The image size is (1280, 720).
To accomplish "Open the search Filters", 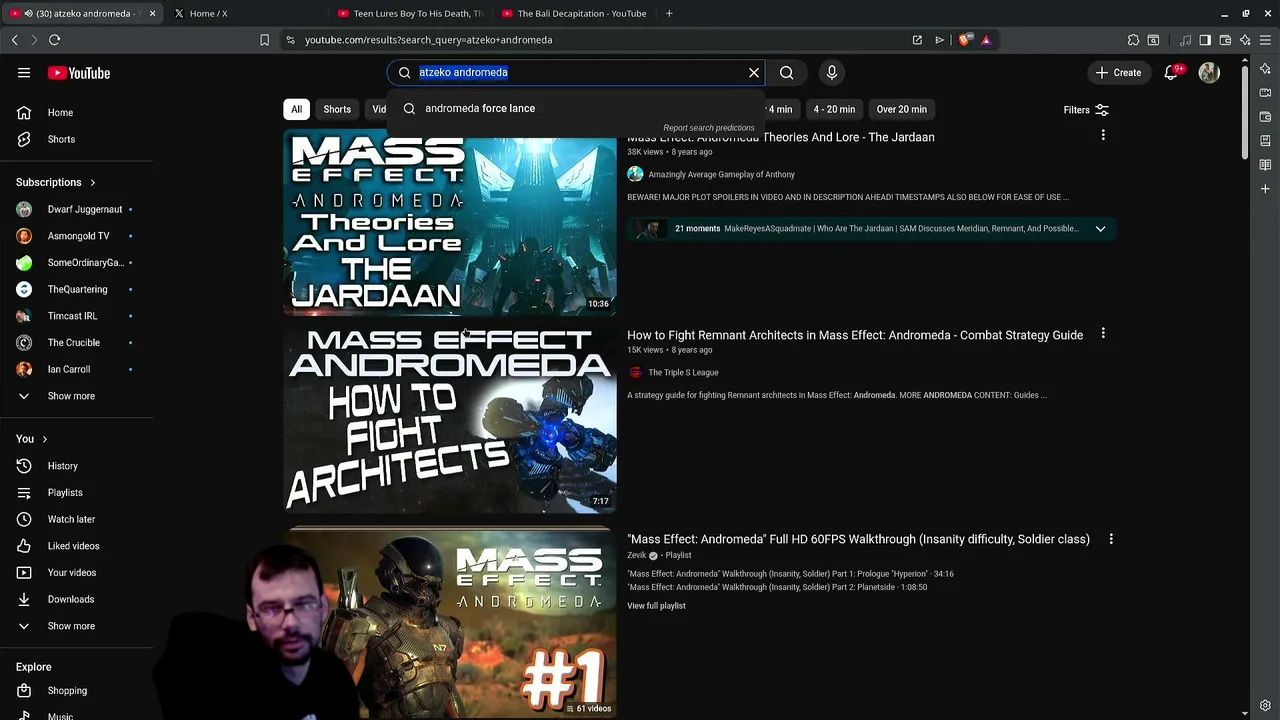I will click(x=1086, y=110).
